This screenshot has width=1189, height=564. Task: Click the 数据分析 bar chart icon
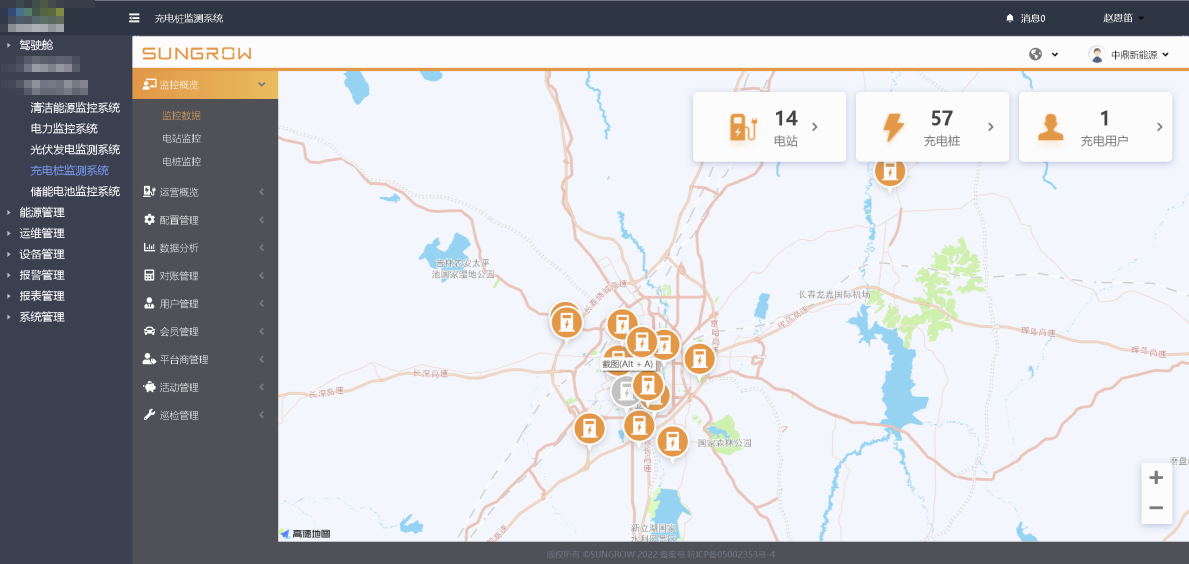click(x=149, y=248)
